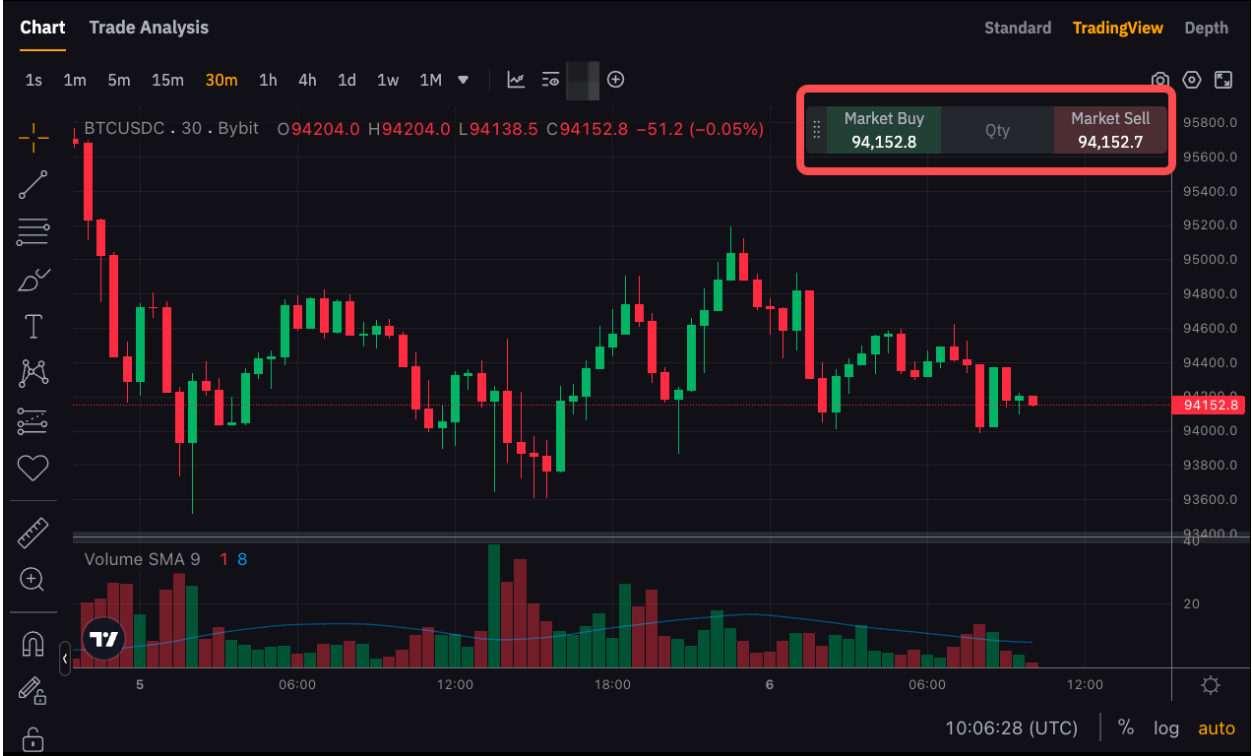Click the Market Sell button
This screenshot has width=1252, height=756.
[x=1110, y=130]
